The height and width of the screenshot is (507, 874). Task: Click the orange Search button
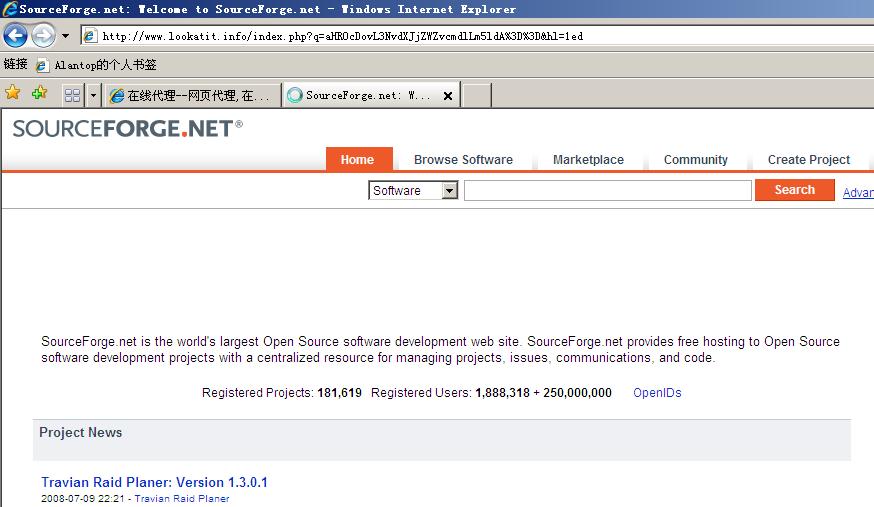pyautogui.click(x=795, y=189)
